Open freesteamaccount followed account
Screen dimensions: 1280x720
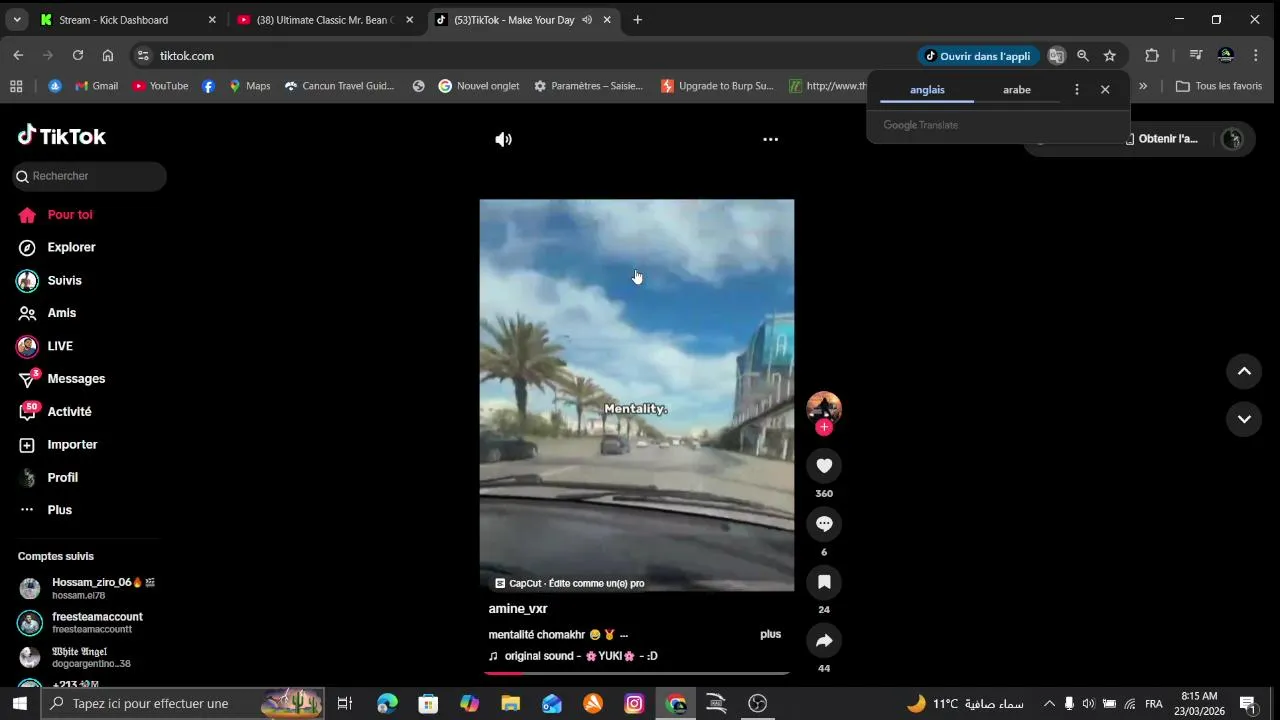pos(82,622)
